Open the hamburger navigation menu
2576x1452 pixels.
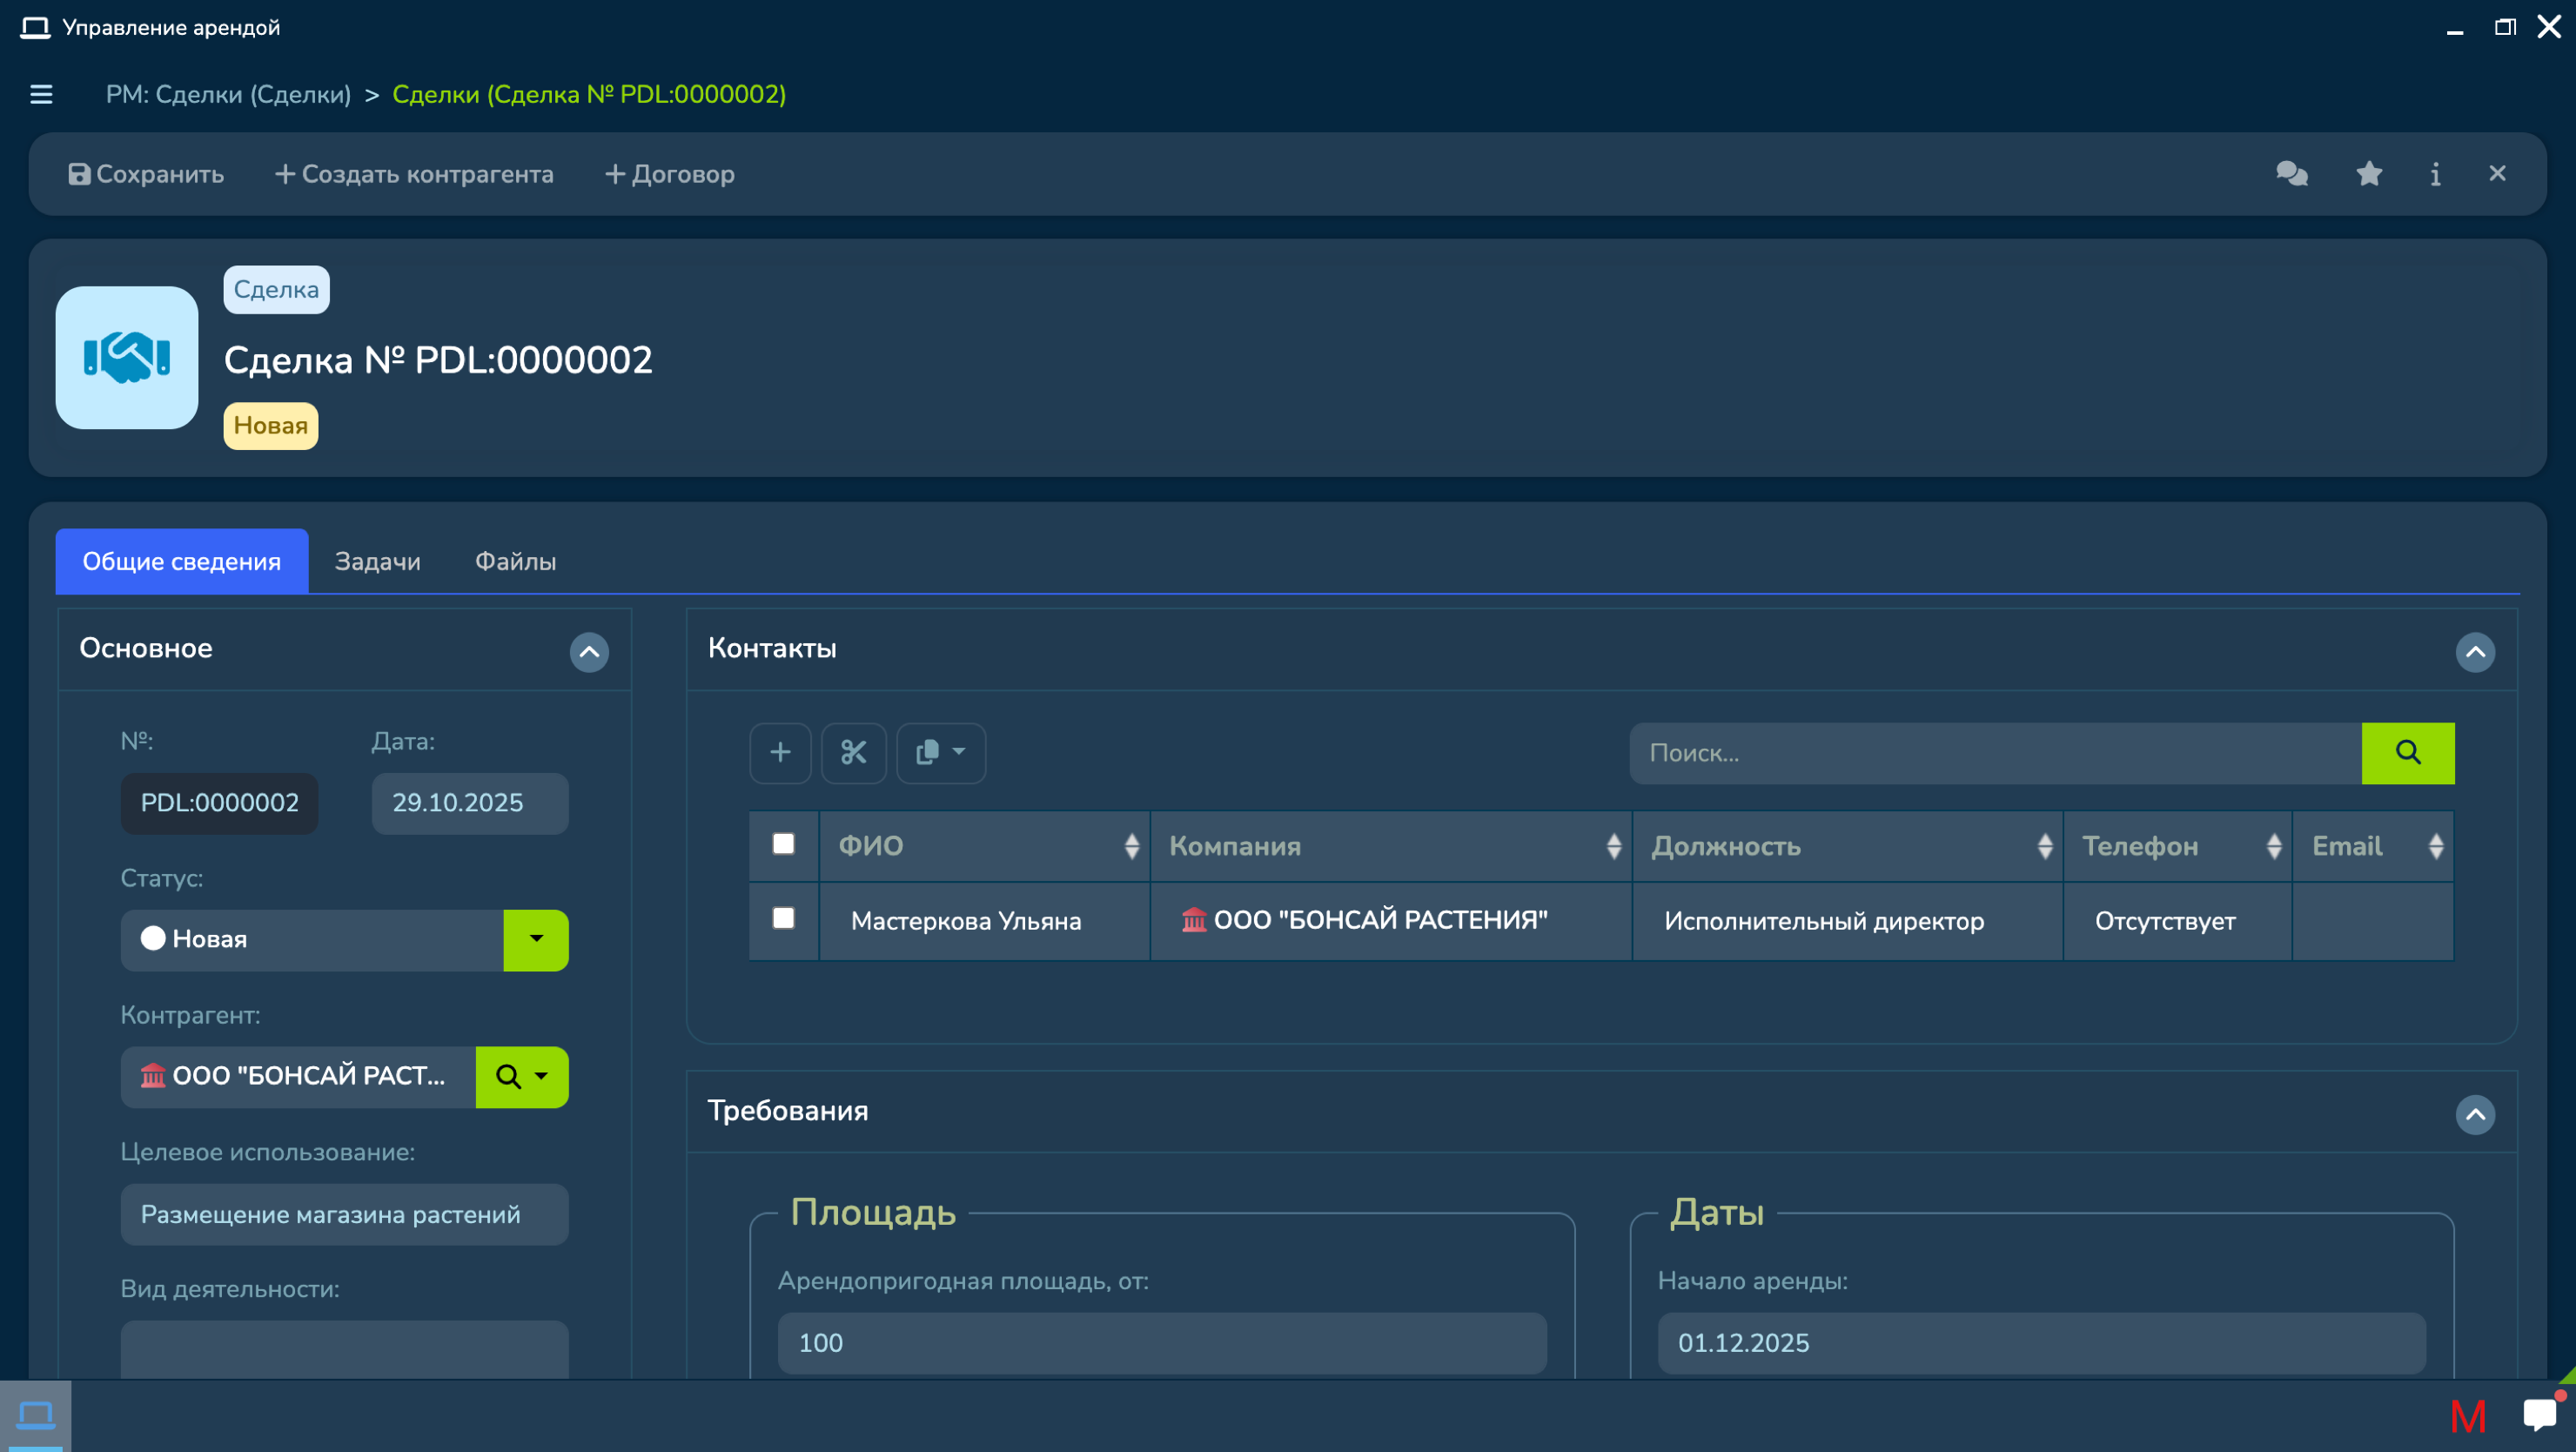41,94
